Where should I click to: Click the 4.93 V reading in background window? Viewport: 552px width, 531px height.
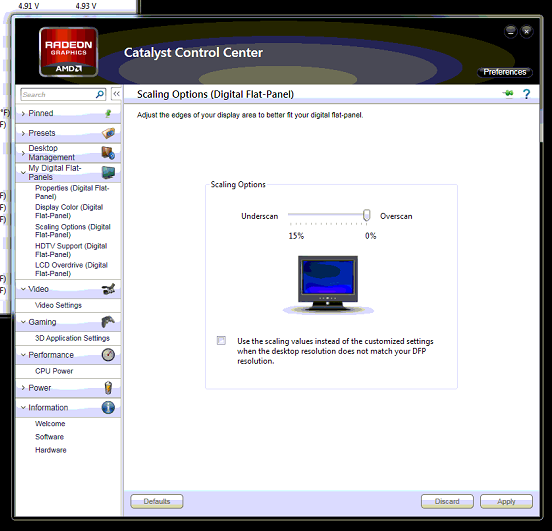point(86,6)
